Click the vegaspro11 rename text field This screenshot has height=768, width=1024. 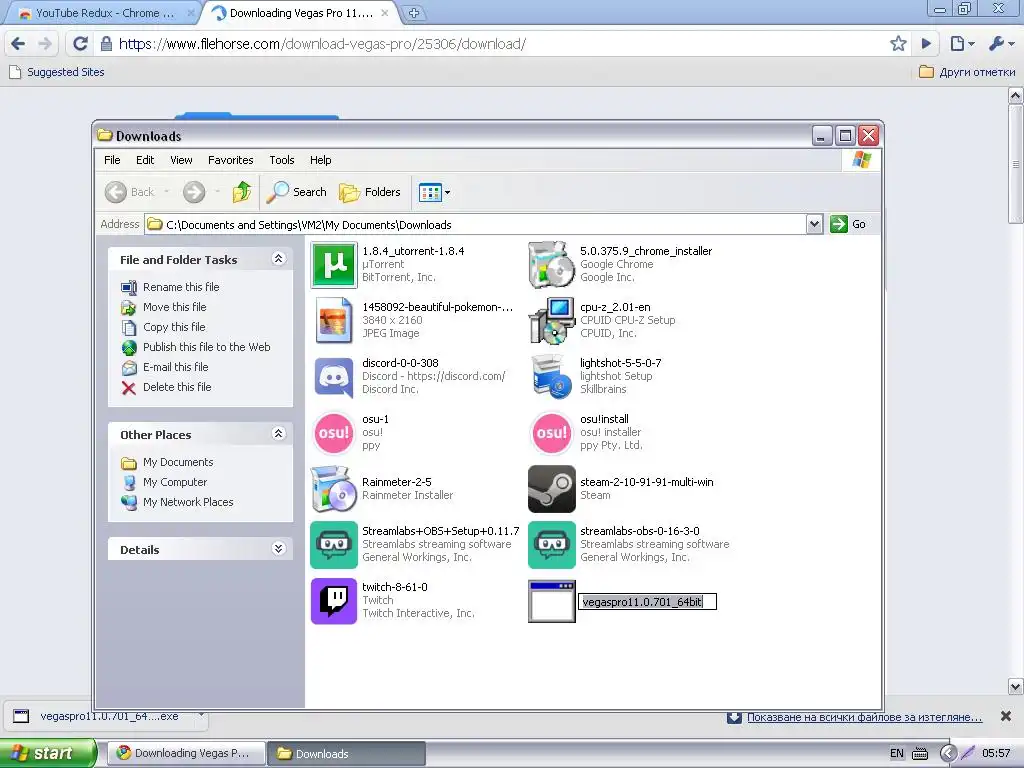[647, 601]
